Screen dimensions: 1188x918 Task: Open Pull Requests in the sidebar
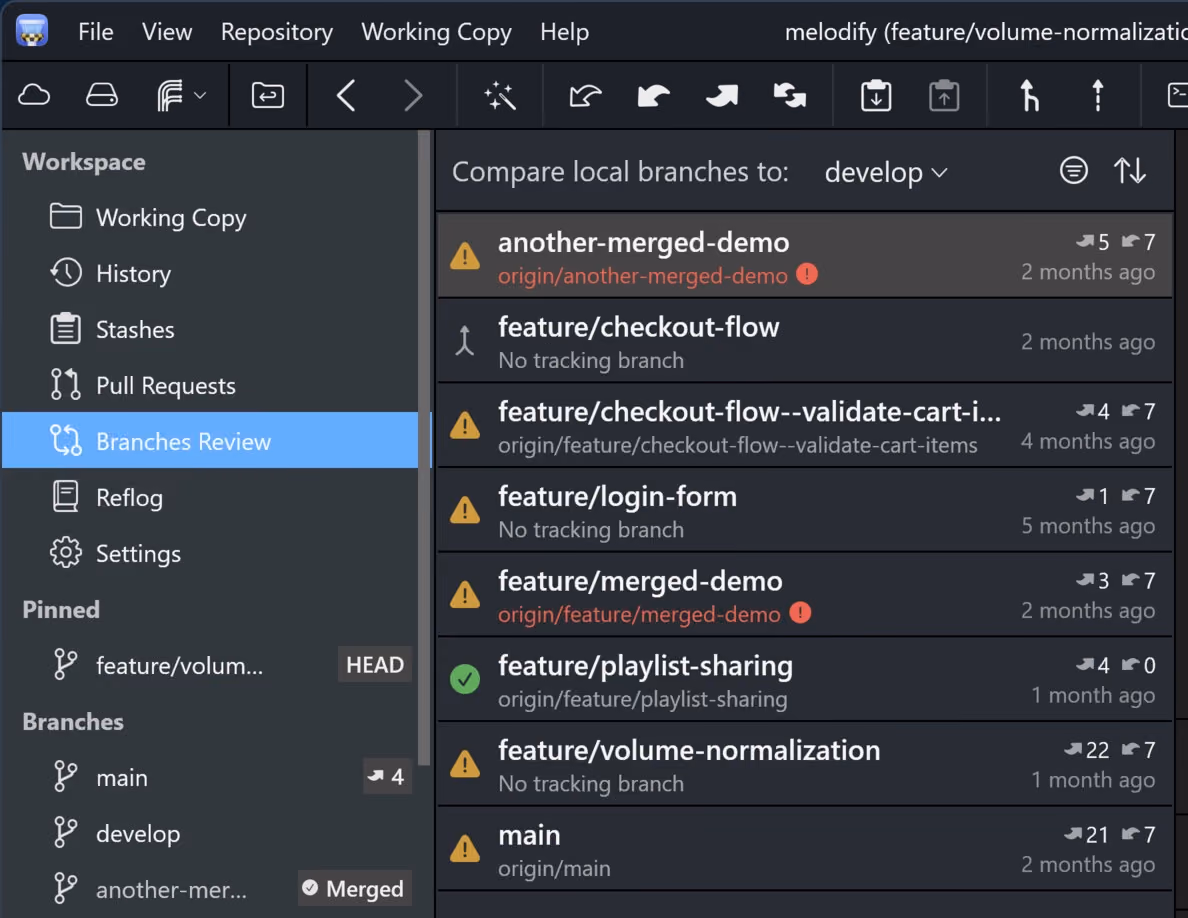pos(210,386)
